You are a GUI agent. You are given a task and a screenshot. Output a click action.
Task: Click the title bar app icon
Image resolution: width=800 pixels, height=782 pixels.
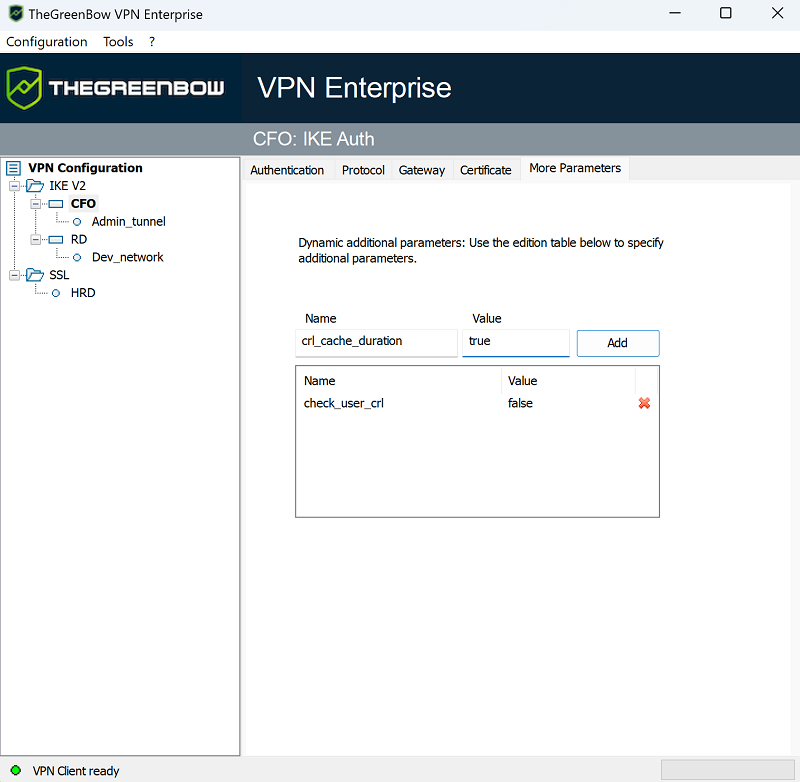pyautogui.click(x=16, y=14)
